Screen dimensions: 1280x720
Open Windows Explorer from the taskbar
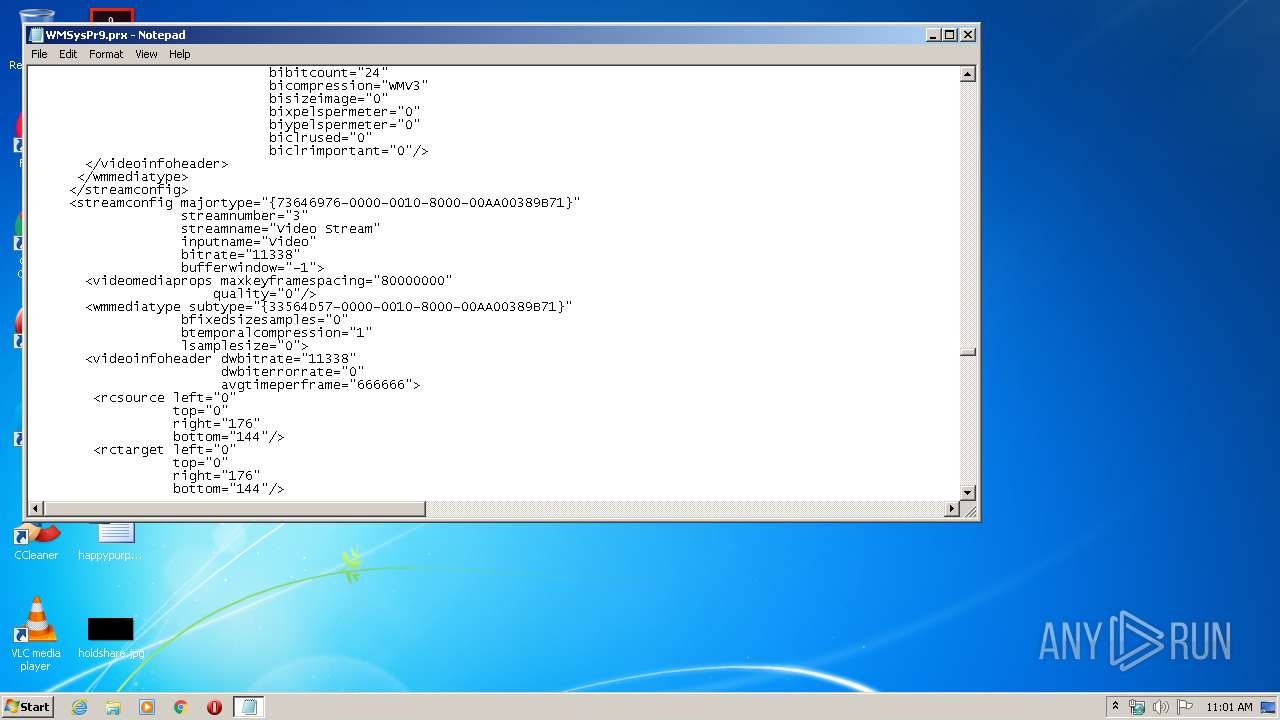tap(113, 707)
